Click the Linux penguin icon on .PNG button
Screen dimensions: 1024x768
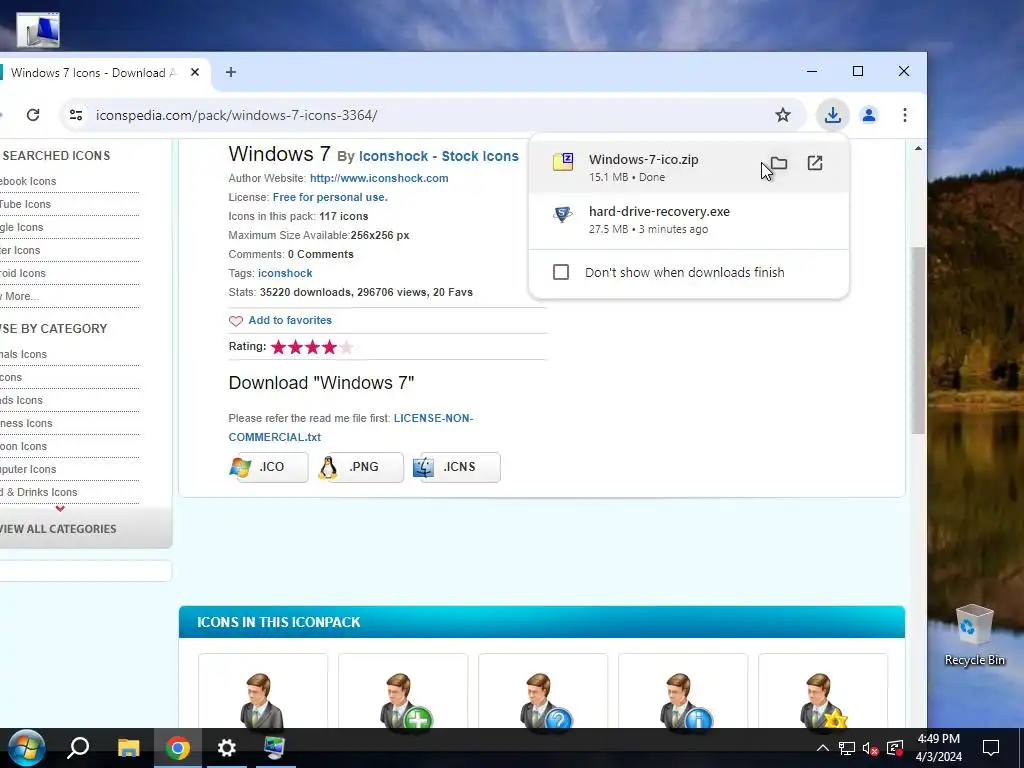point(327,468)
